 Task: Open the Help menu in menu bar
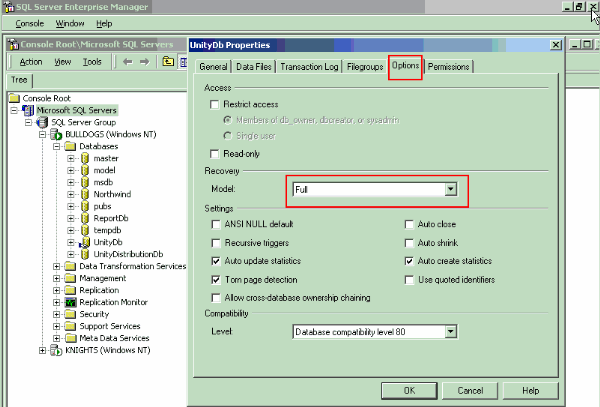(104, 24)
